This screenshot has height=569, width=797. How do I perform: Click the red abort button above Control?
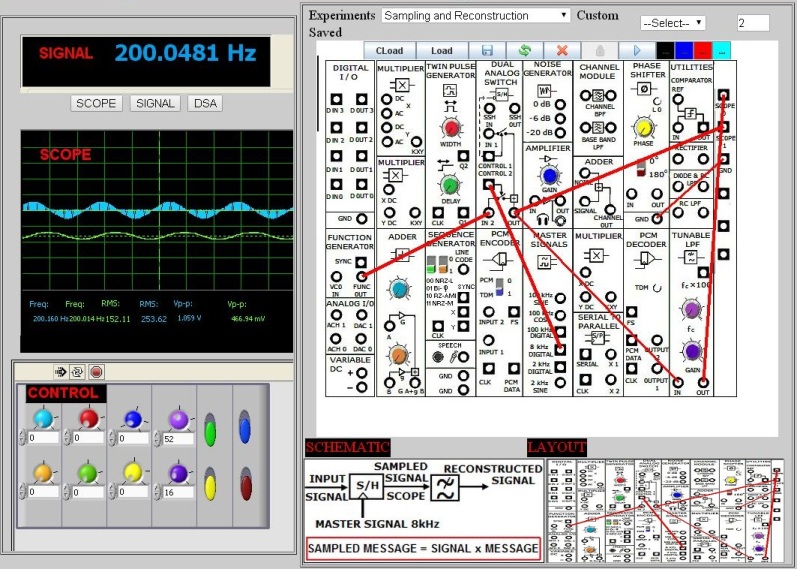click(x=96, y=371)
